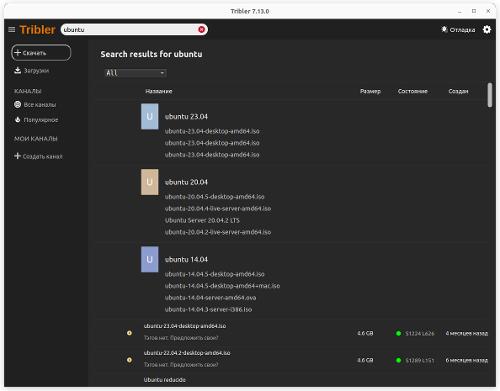Sort by Размер column header
The image size is (500, 391).
click(370, 91)
